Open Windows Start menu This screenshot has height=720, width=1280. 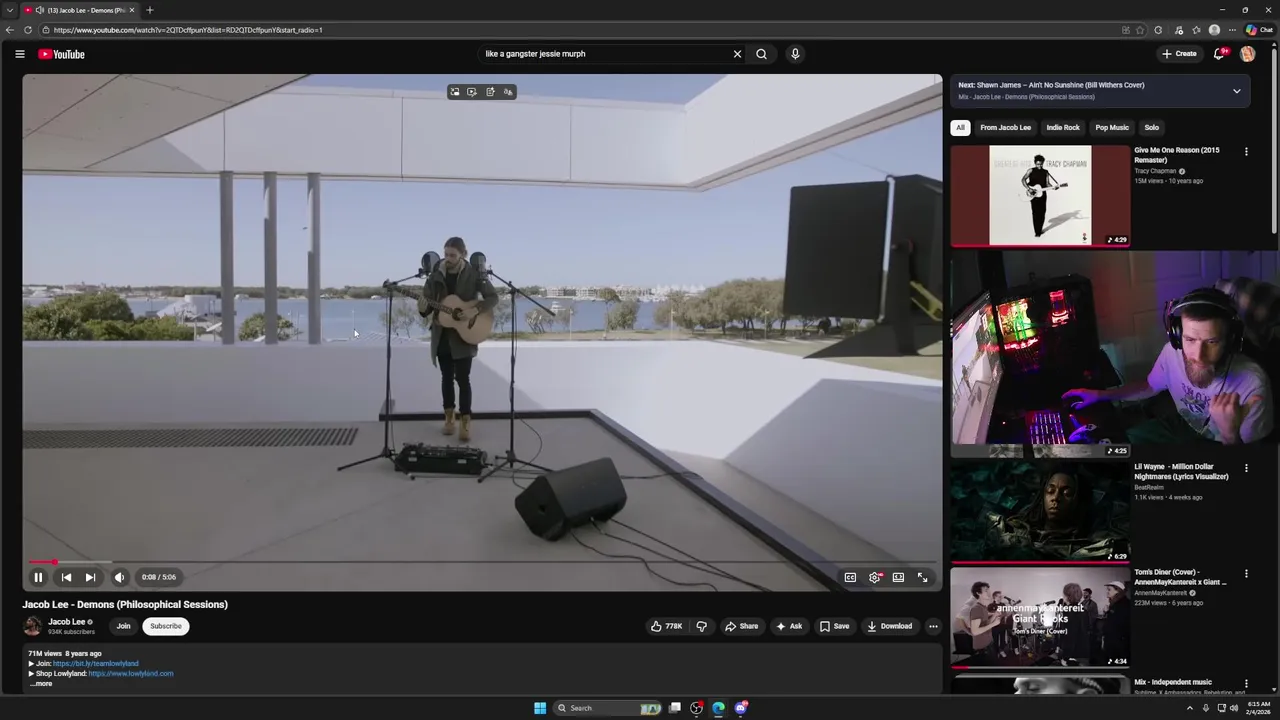pyautogui.click(x=540, y=708)
